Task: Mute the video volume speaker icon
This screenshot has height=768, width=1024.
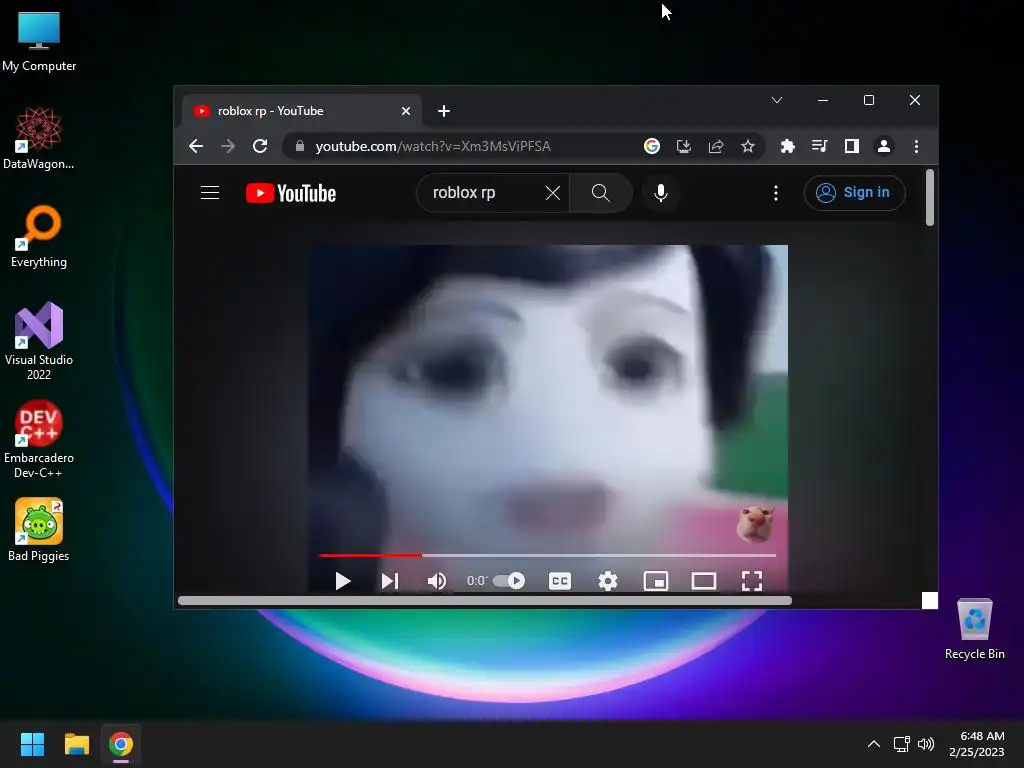Action: point(436,581)
